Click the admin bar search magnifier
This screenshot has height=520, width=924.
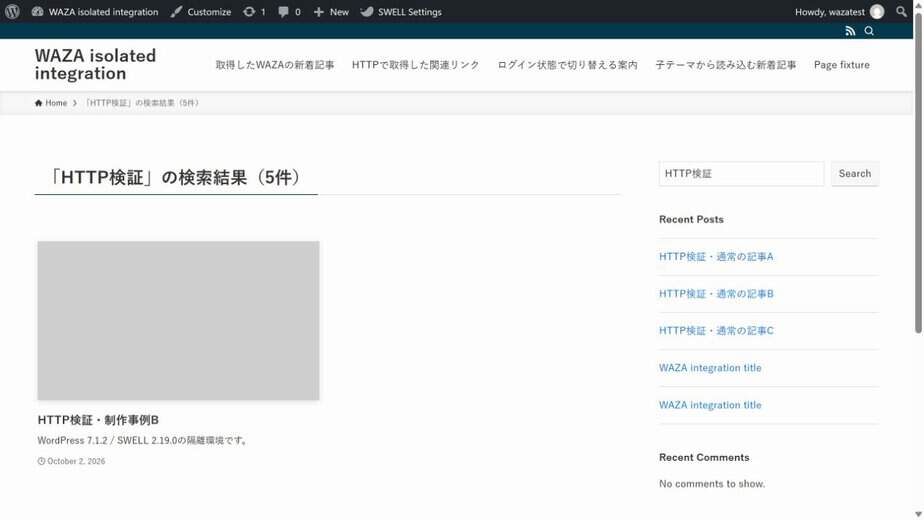901,11
